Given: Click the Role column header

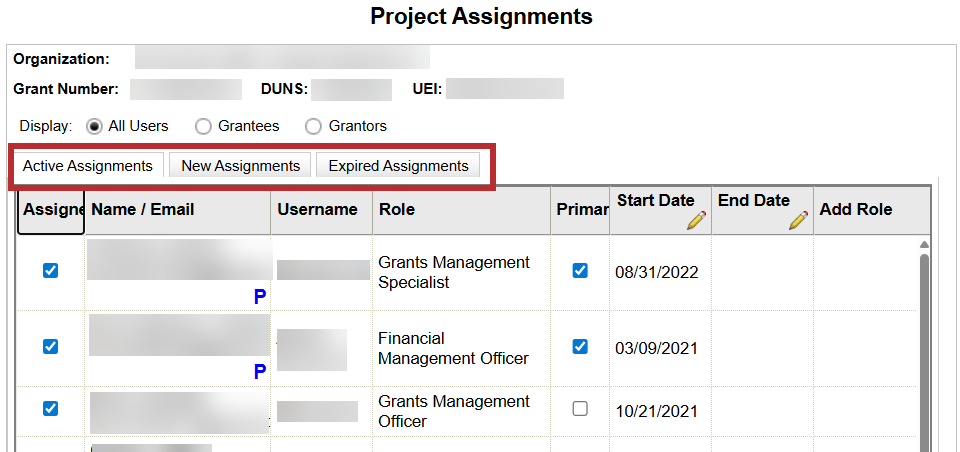Looking at the screenshot, I should (x=397, y=210).
